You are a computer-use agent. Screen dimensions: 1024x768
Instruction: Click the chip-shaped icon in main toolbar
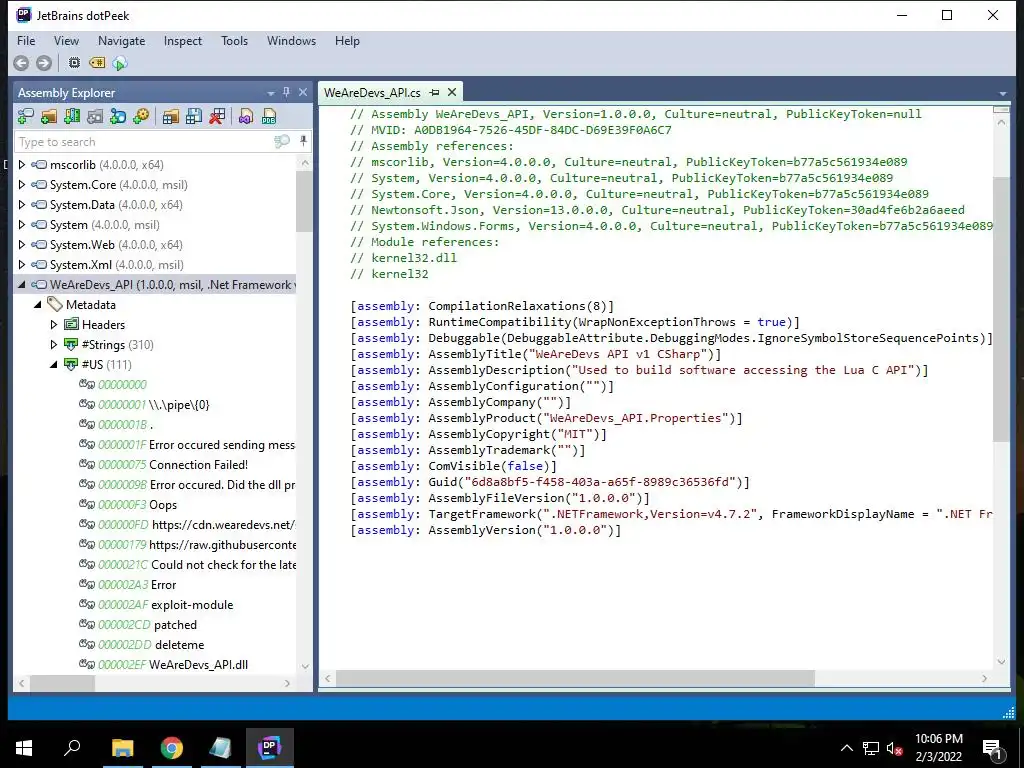tap(74, 63)
